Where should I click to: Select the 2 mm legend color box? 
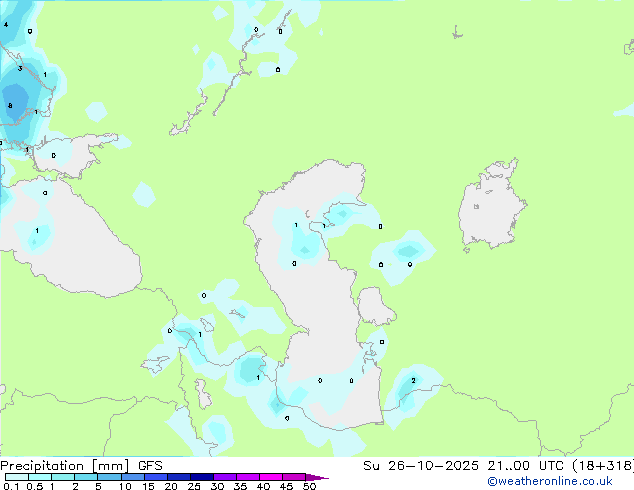point(86,477)
